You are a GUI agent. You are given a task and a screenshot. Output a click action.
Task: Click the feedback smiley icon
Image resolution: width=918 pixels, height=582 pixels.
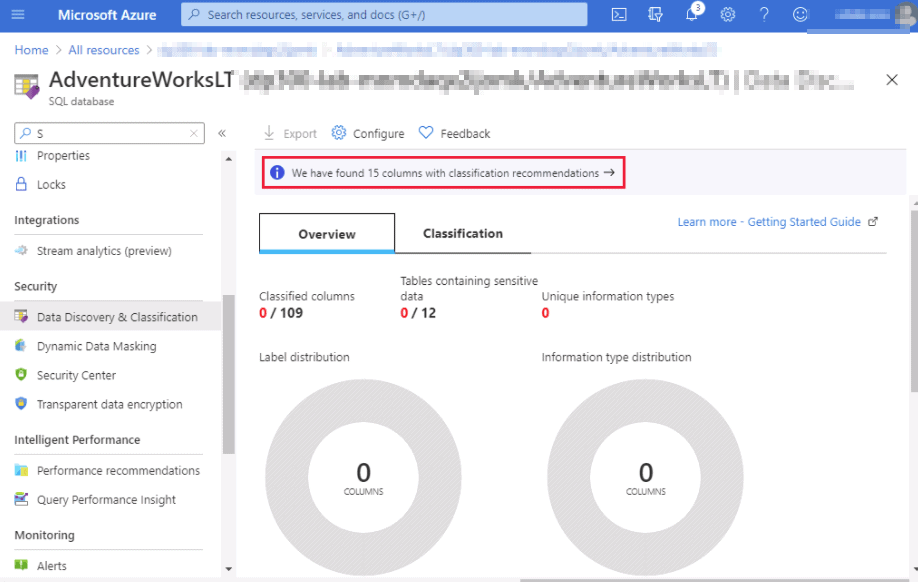(x=799, y=15)
